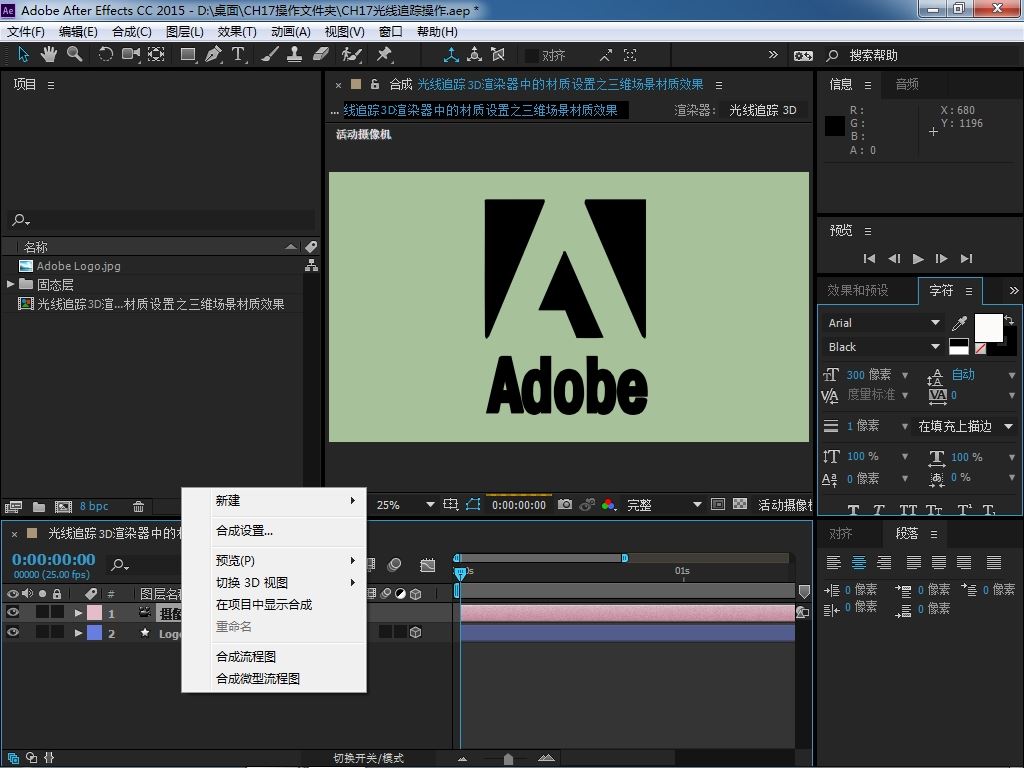The height and width of the screenshot is (768, 1024).
Task: Take a snapshot with the camera icon
Action: pyautogui.click(x=565, y=504)
